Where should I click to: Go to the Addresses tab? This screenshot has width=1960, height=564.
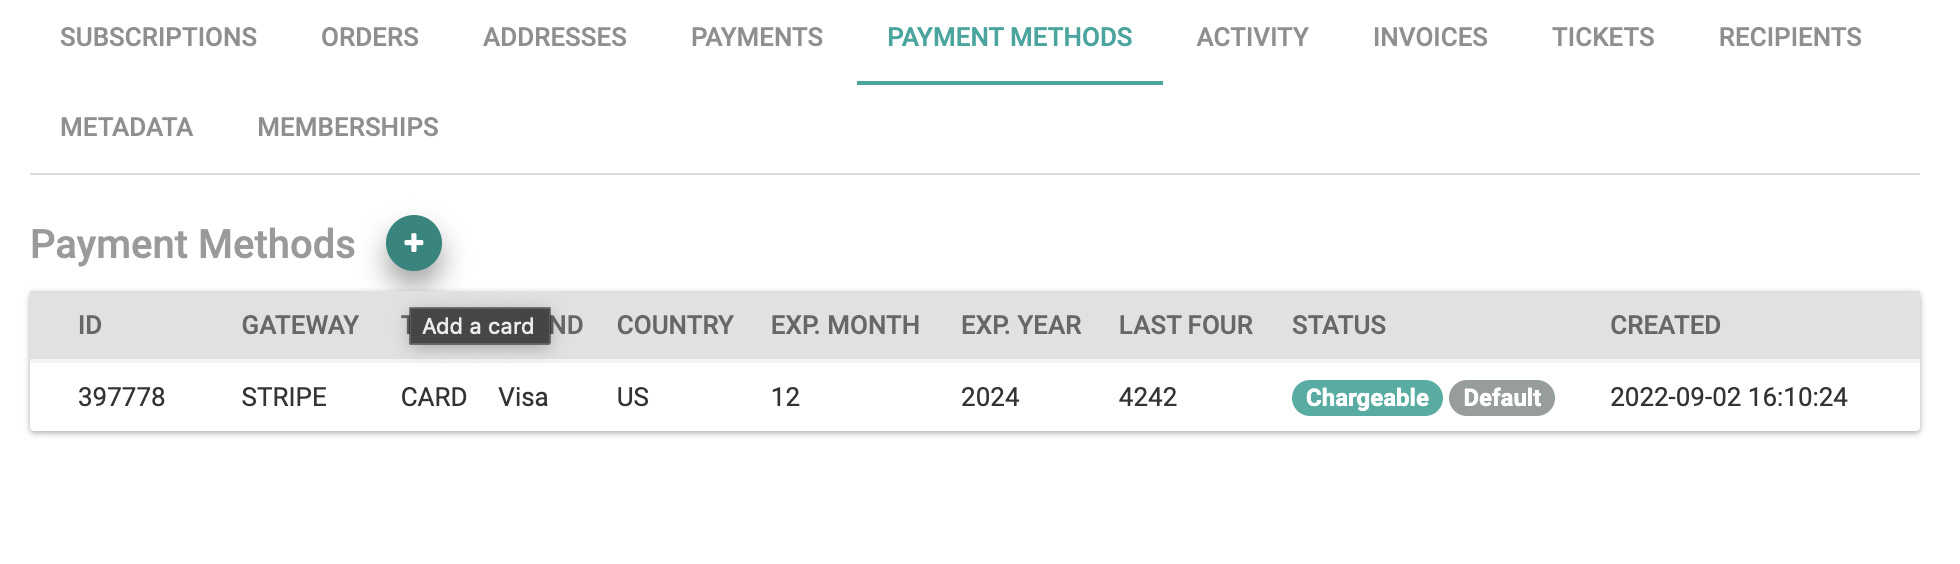[x=555, y=38]
